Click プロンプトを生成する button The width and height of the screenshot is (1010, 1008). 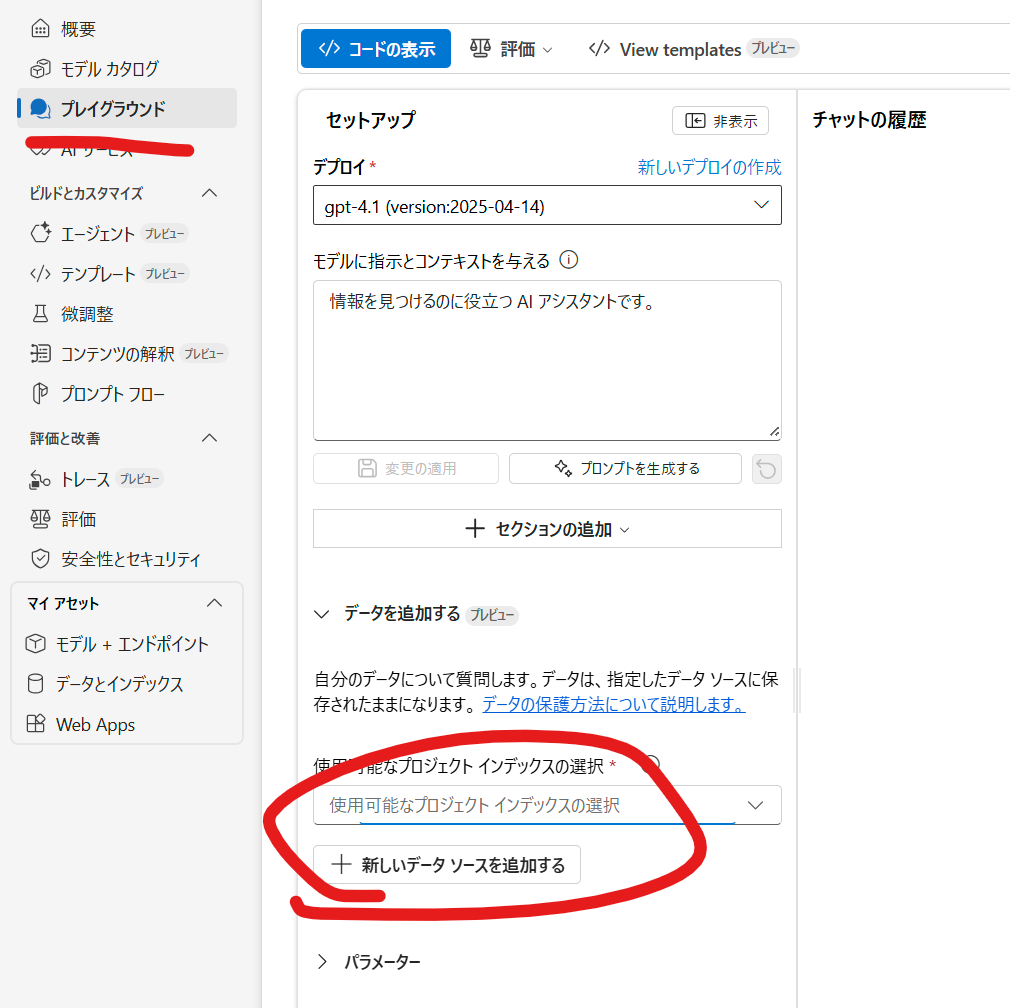[x=625, y=468]
